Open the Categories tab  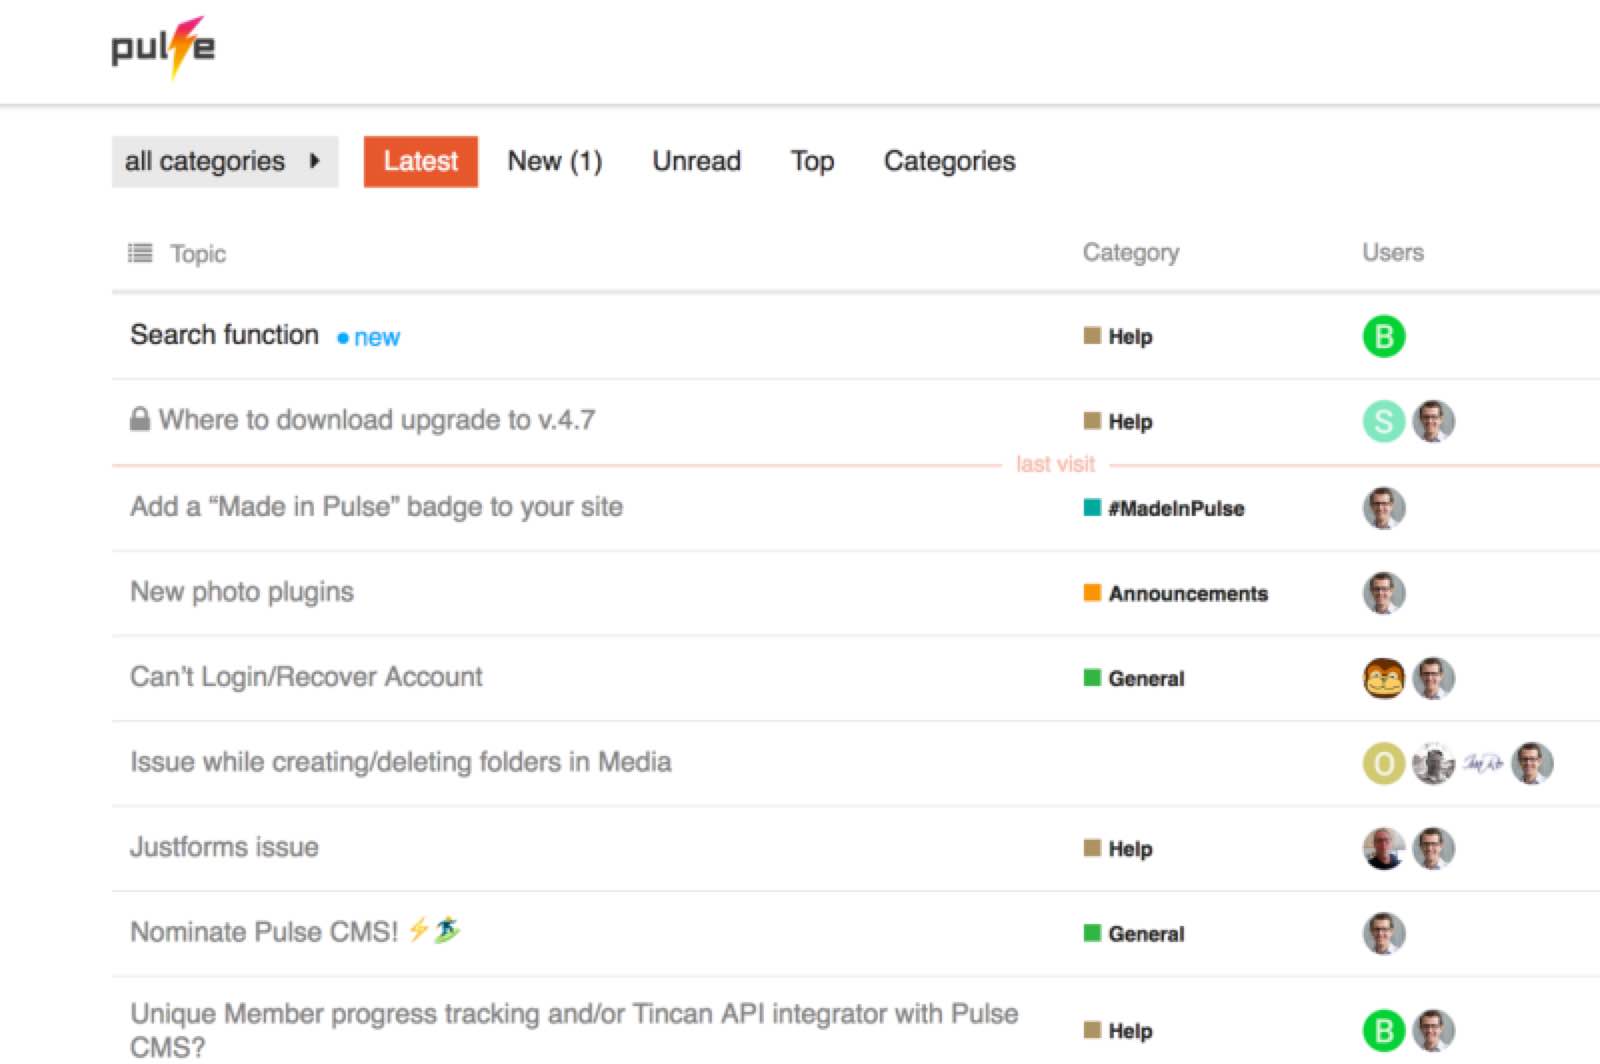pos(950,162)
